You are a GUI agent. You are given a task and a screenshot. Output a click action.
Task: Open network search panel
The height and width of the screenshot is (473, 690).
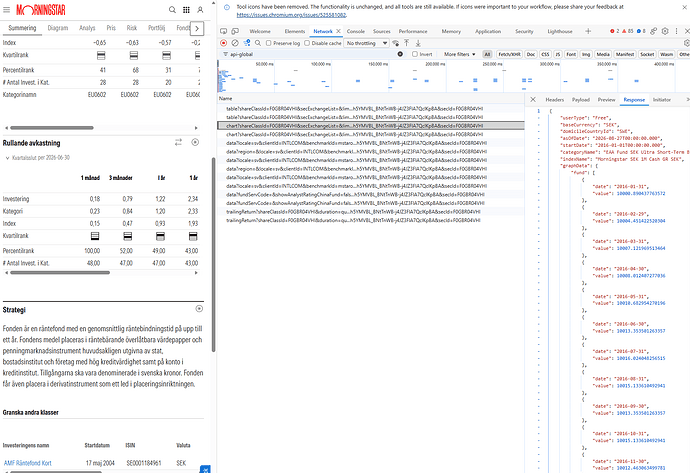click(258, 43)
